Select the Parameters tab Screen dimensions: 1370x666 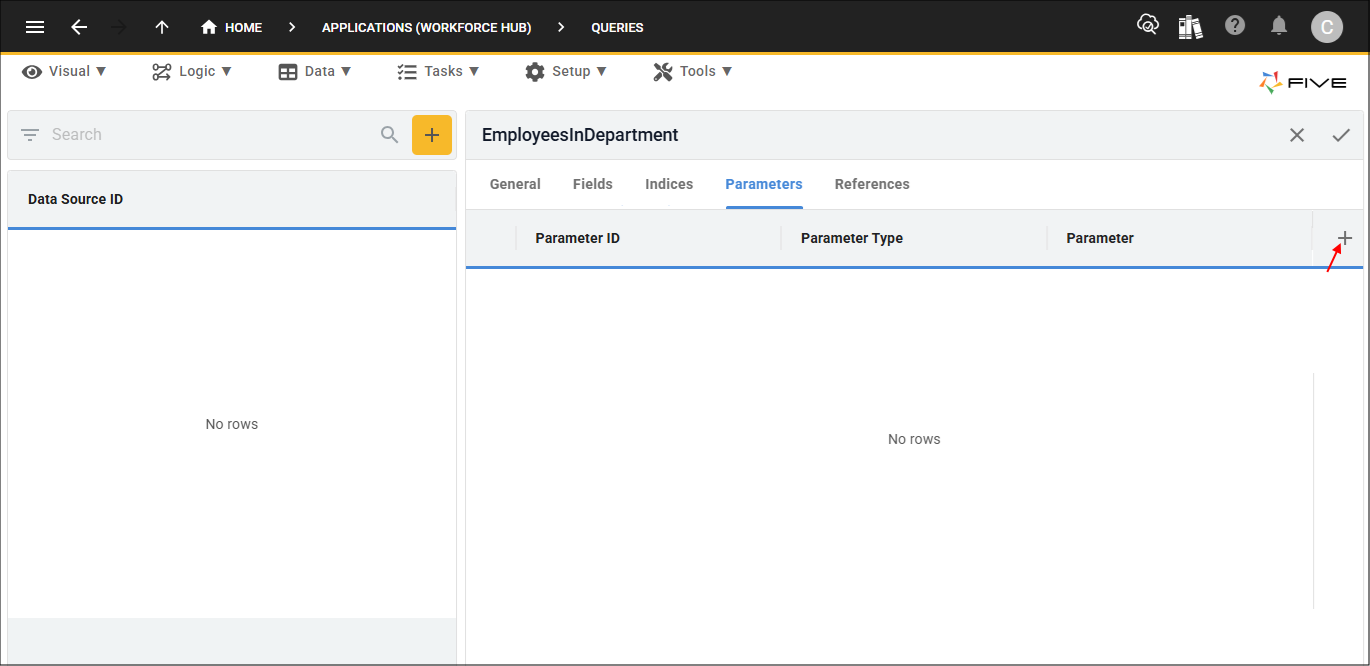coord(764,184)
